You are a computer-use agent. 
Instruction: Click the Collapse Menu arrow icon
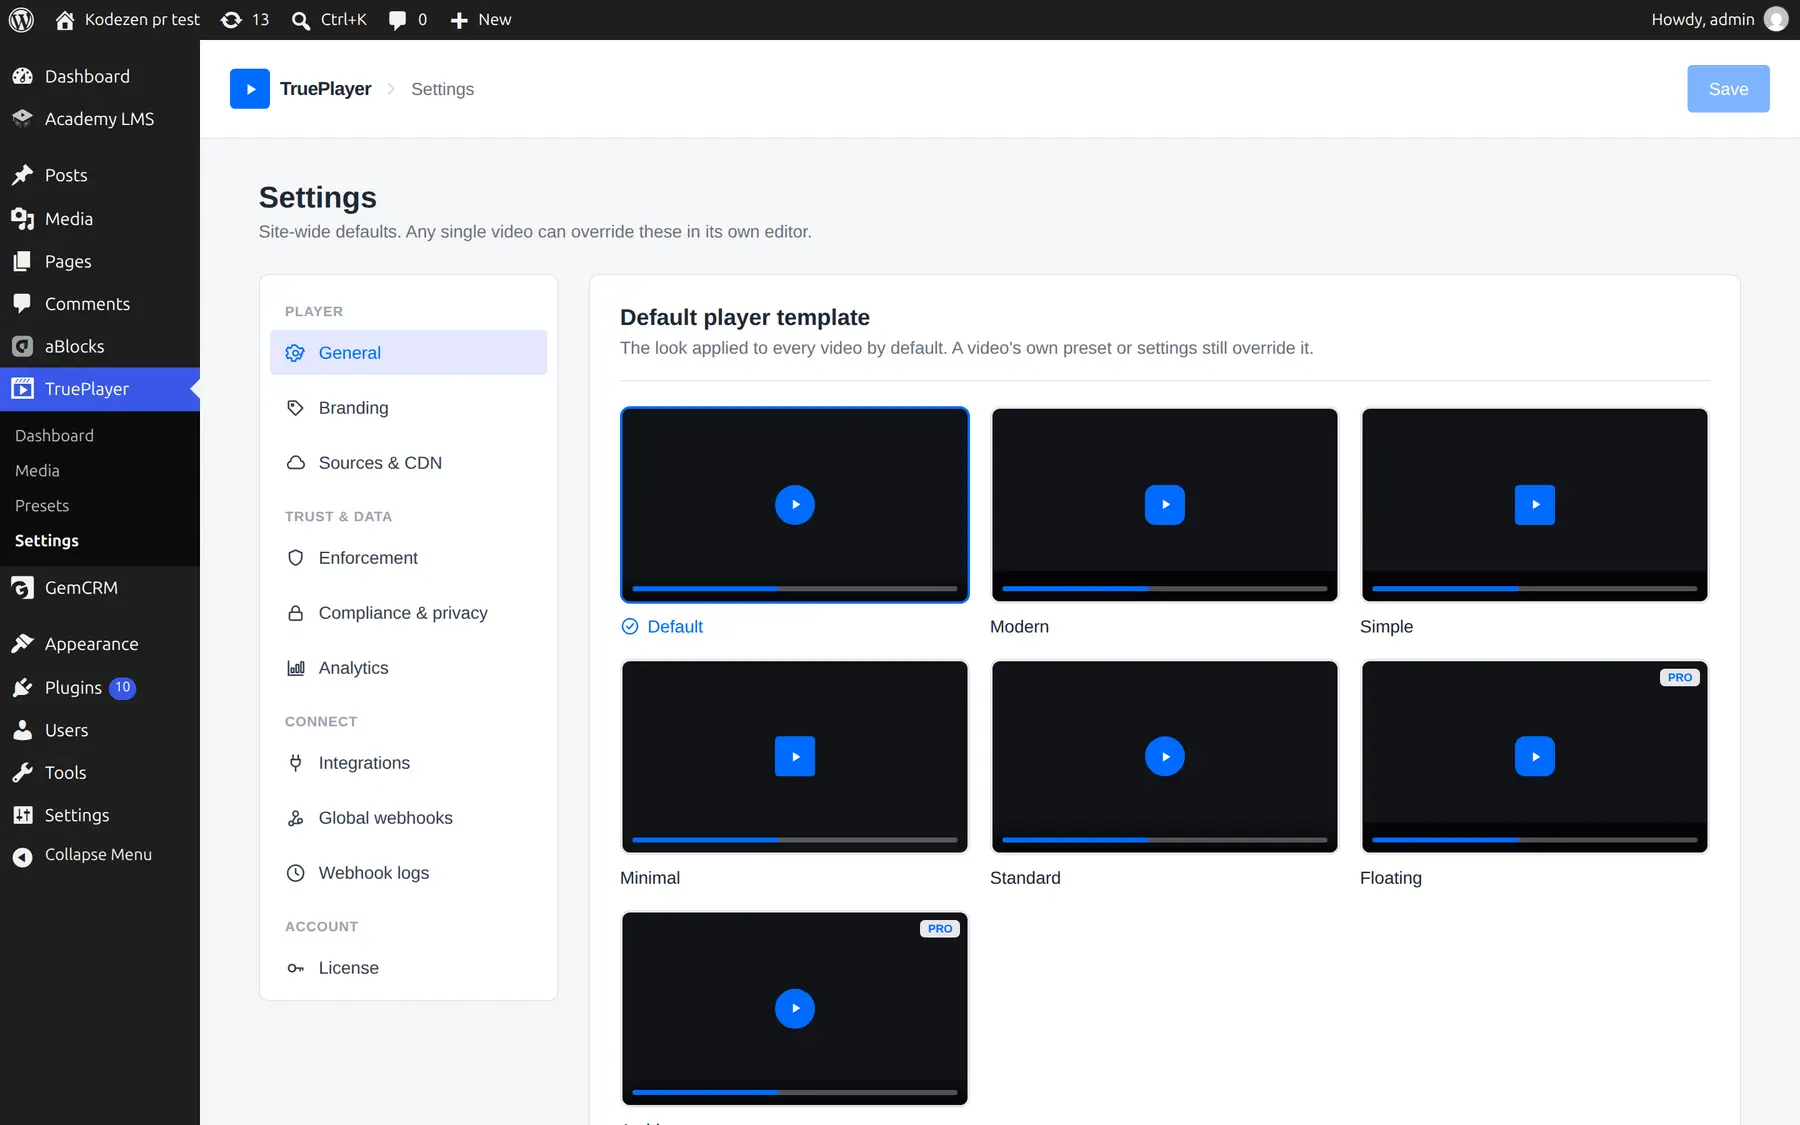point(22,856)
